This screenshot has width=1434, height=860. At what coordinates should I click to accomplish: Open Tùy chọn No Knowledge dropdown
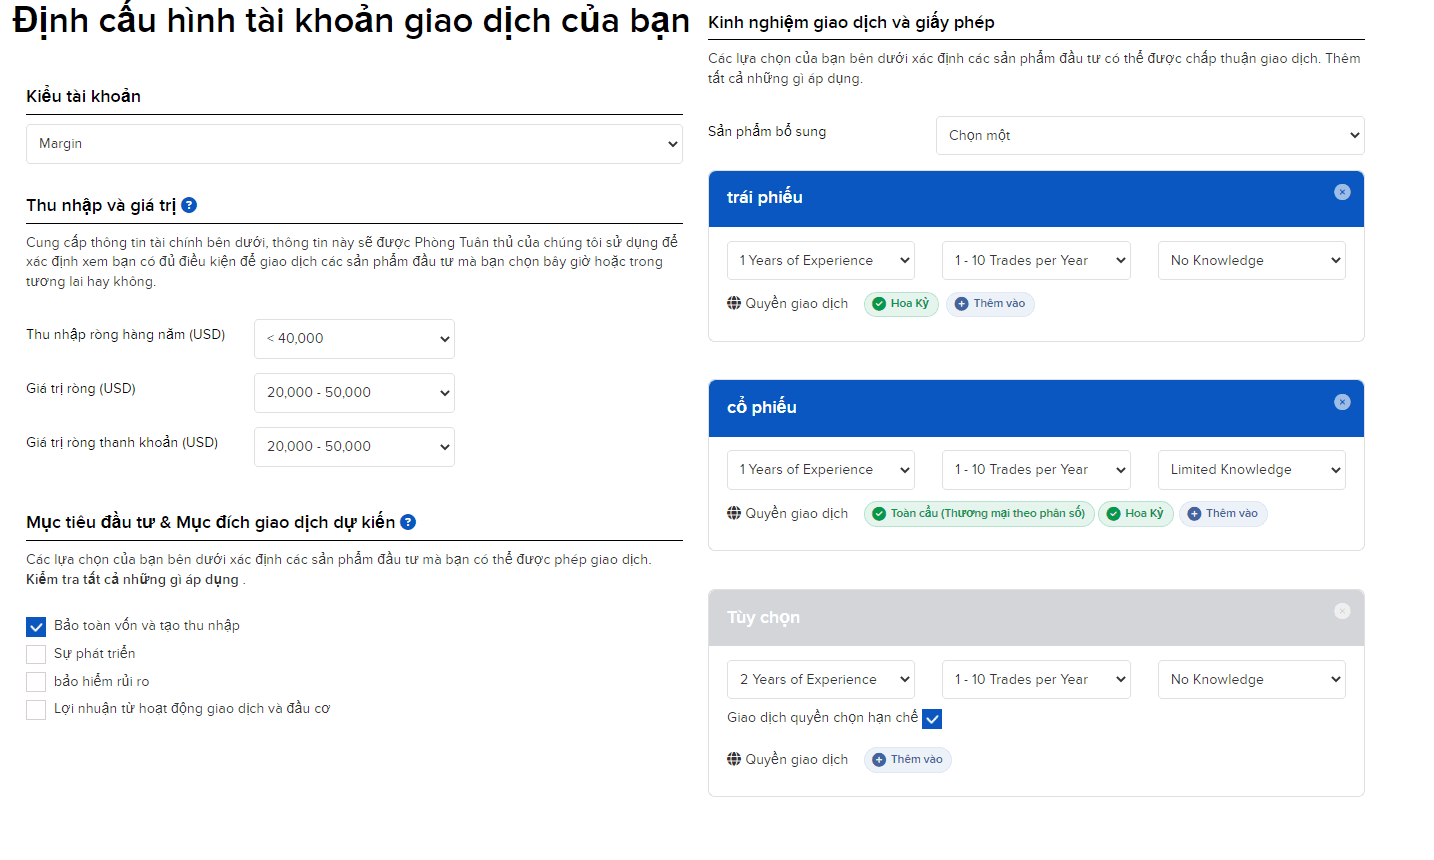(1252, 679)
